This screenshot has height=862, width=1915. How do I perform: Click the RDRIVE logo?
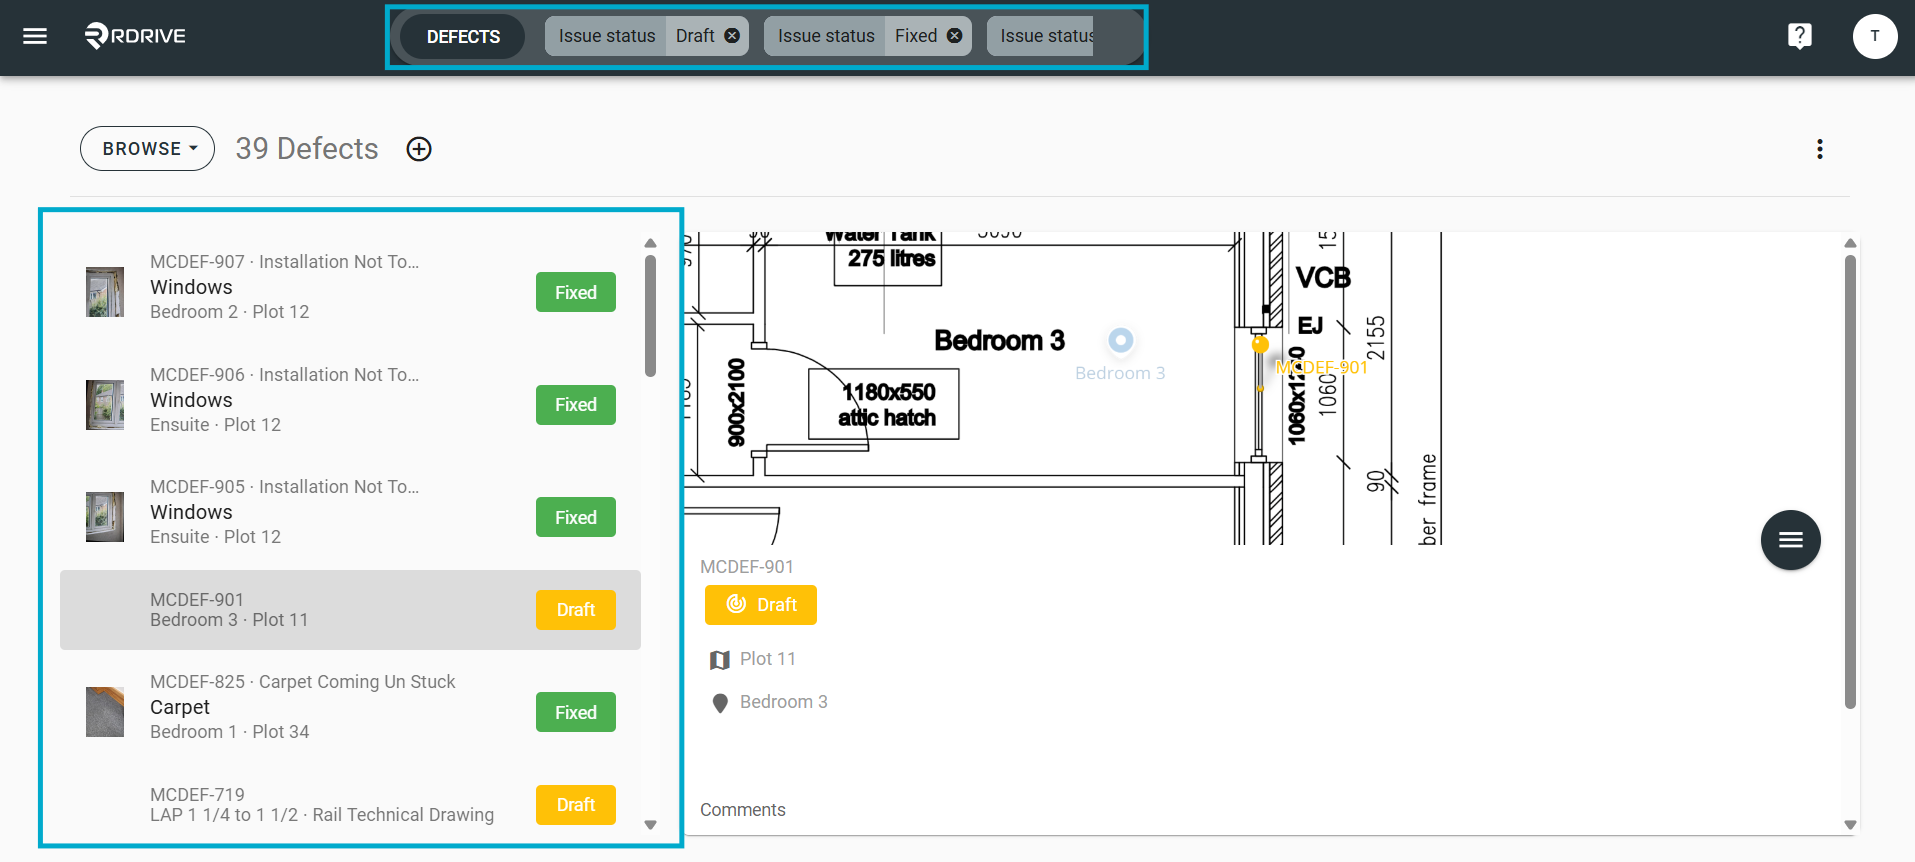(x=135, y=36)
